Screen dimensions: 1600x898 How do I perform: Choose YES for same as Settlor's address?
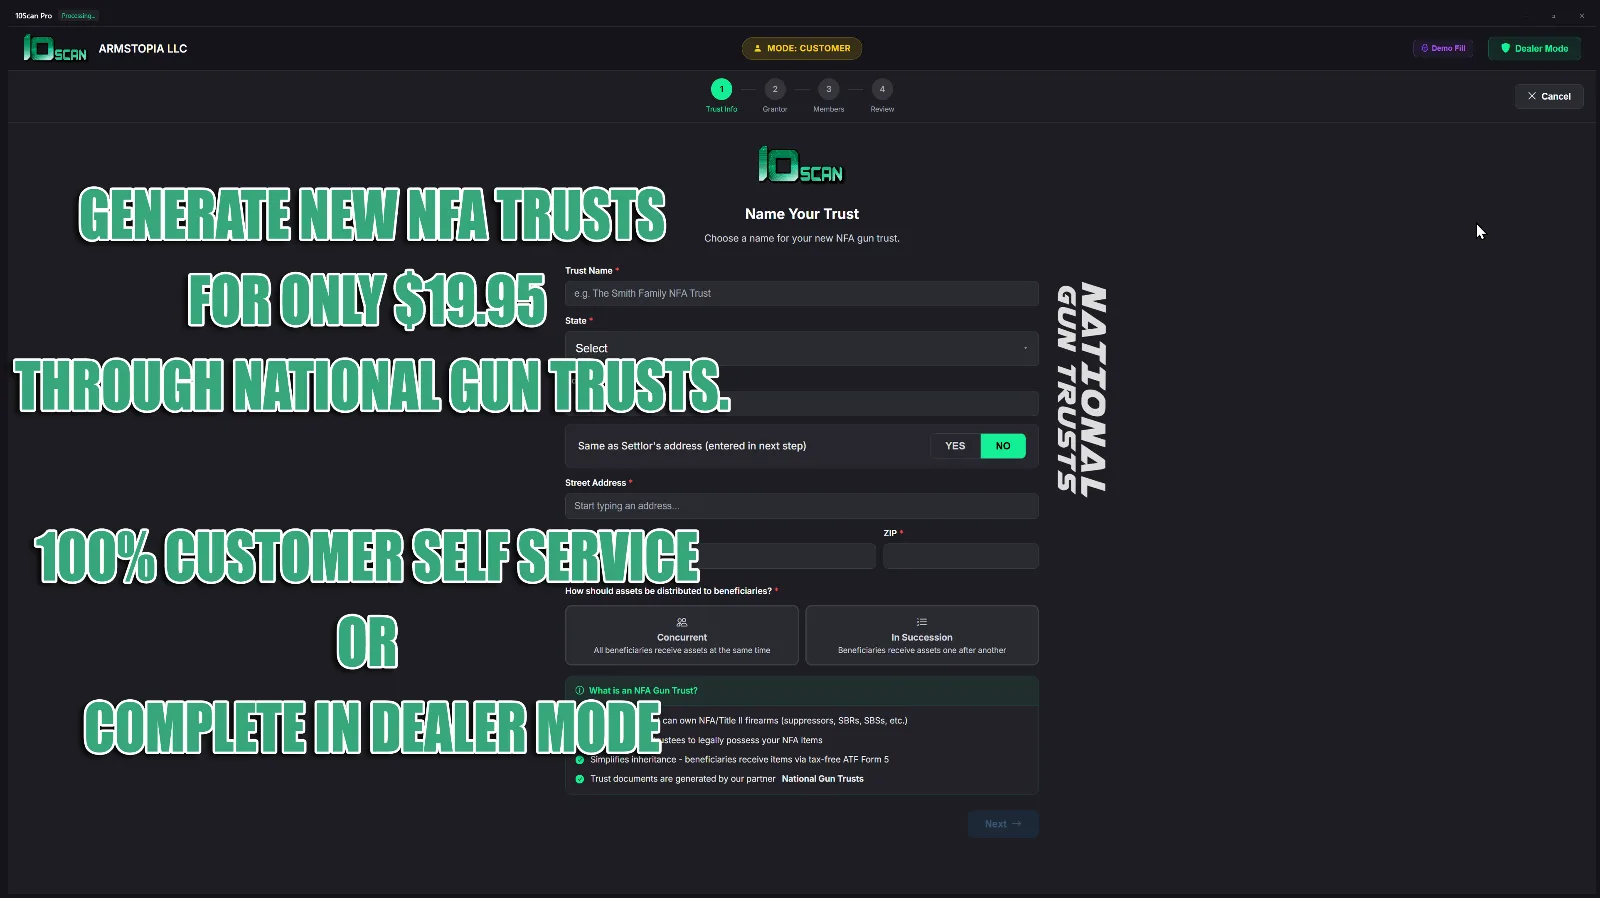click(x=955, y=446)
